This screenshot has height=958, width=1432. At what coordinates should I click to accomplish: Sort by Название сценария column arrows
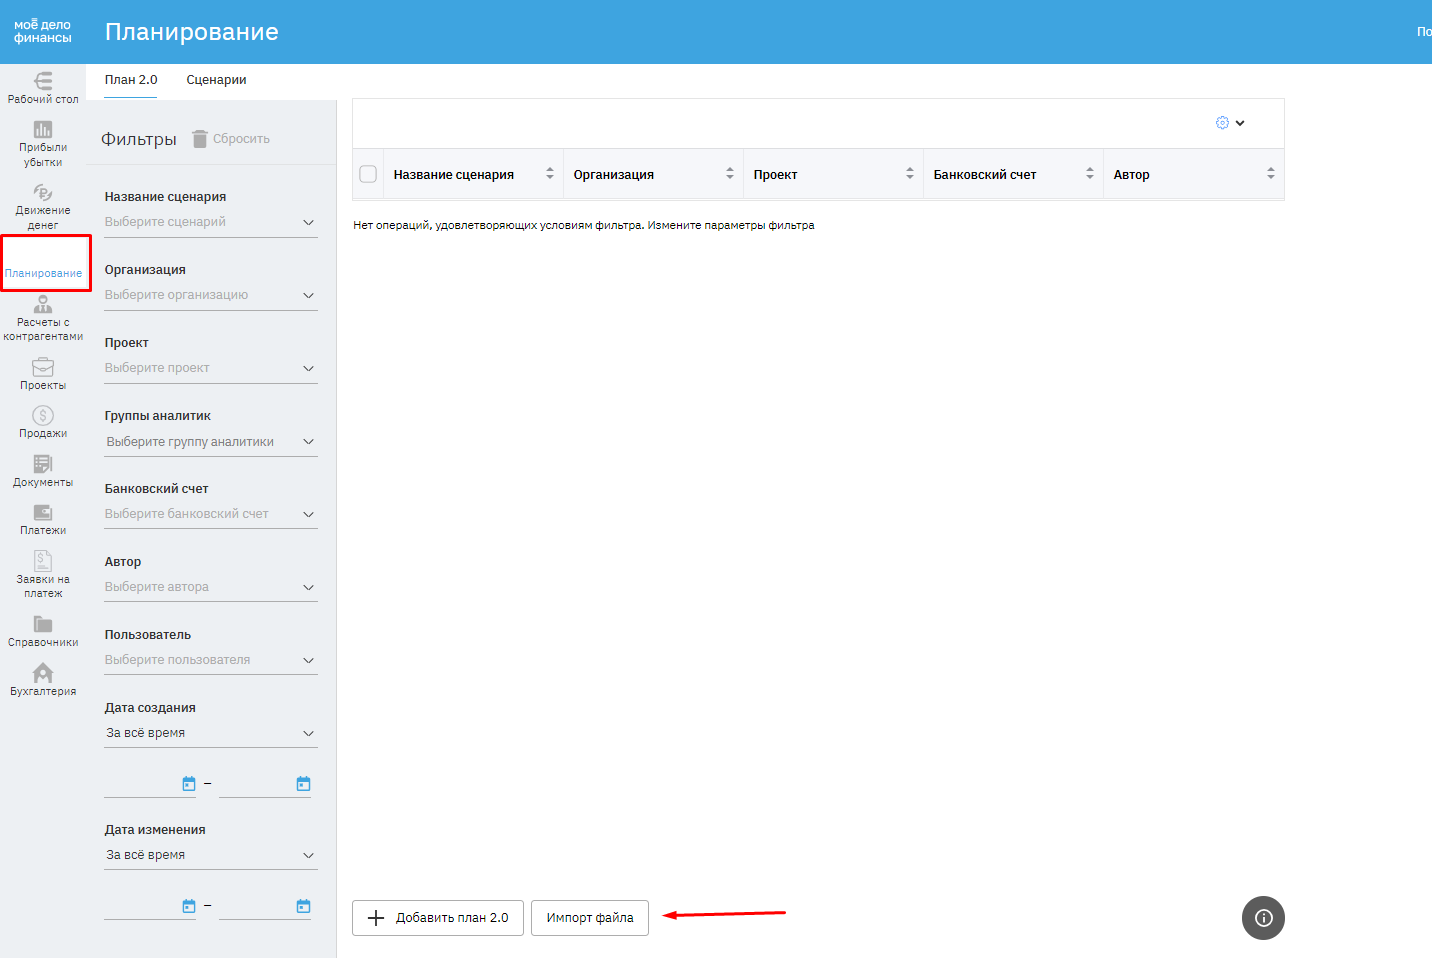[550, 174]
